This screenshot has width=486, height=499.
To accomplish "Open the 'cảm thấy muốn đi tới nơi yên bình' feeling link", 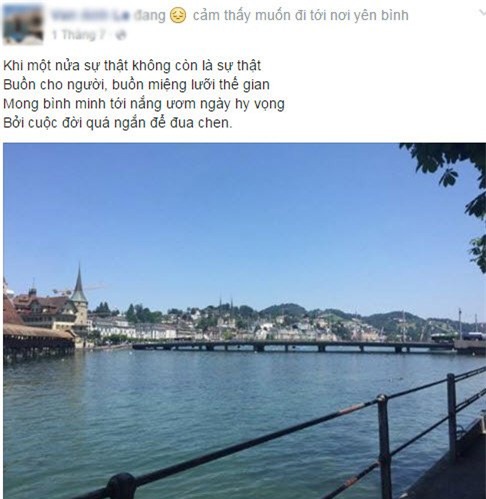I will tap(300, 15).
